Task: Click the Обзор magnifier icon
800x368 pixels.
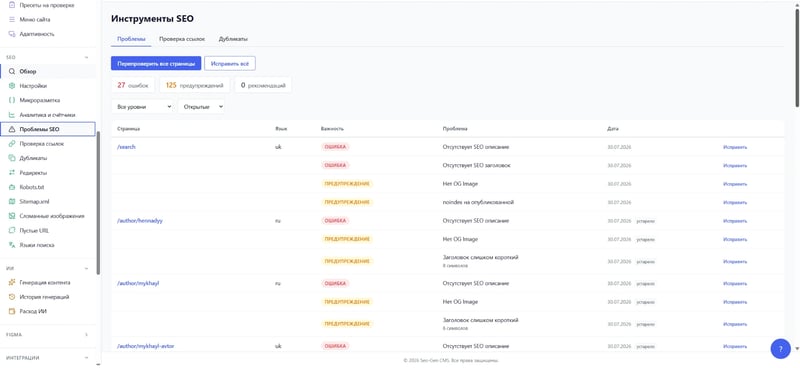Action: coord(12,71)
